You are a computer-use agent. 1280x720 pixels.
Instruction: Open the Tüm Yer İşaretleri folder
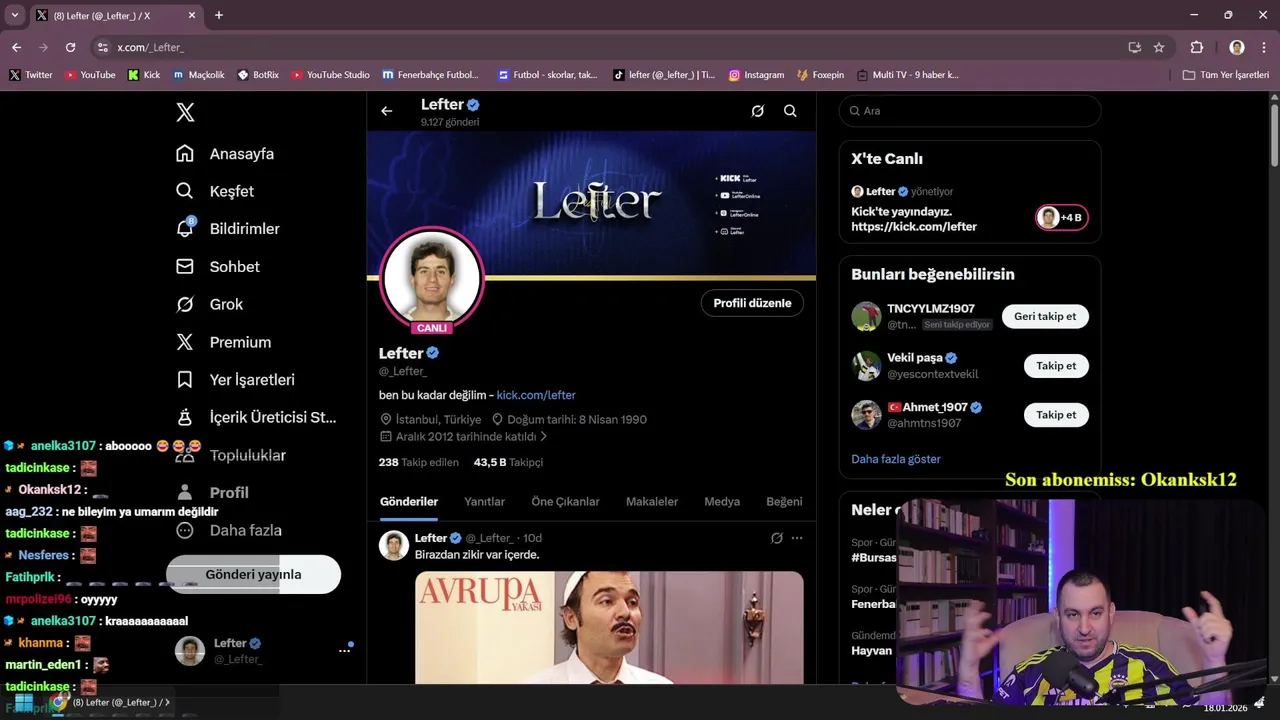tap(1226, 75)
